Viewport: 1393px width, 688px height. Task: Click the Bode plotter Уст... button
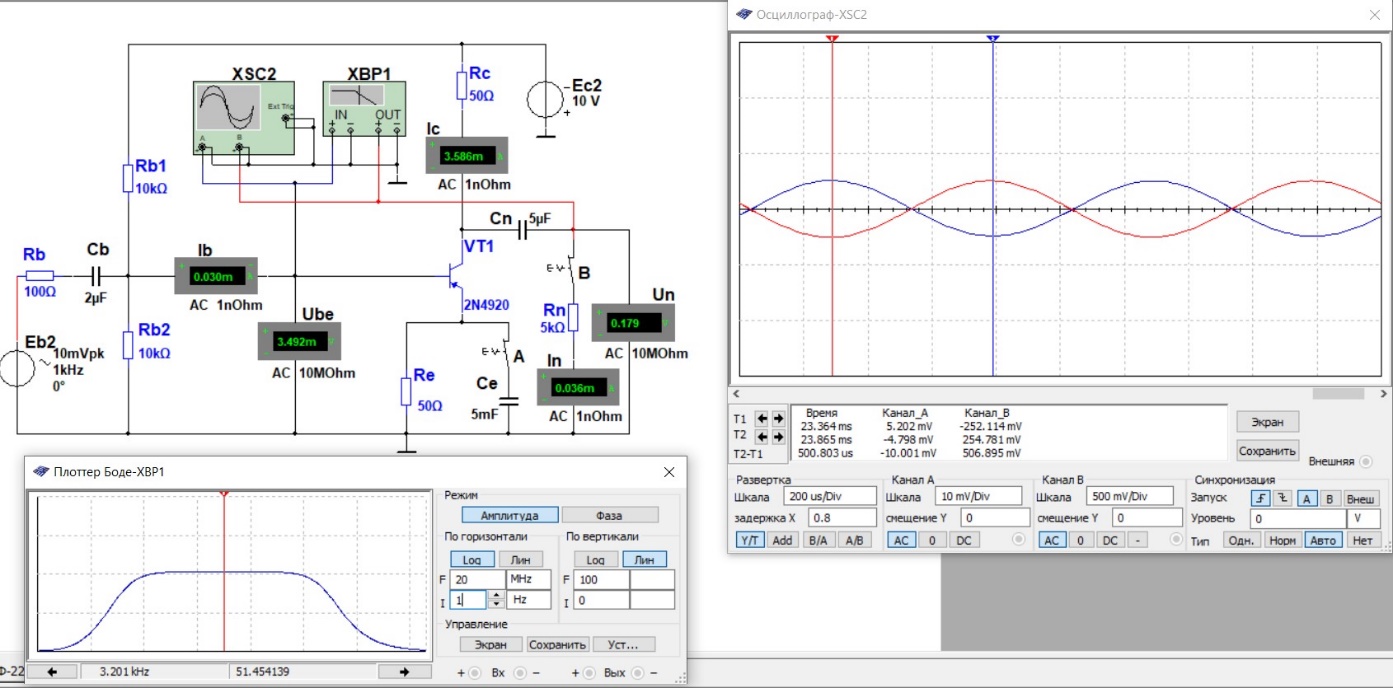tap(624, 644)
